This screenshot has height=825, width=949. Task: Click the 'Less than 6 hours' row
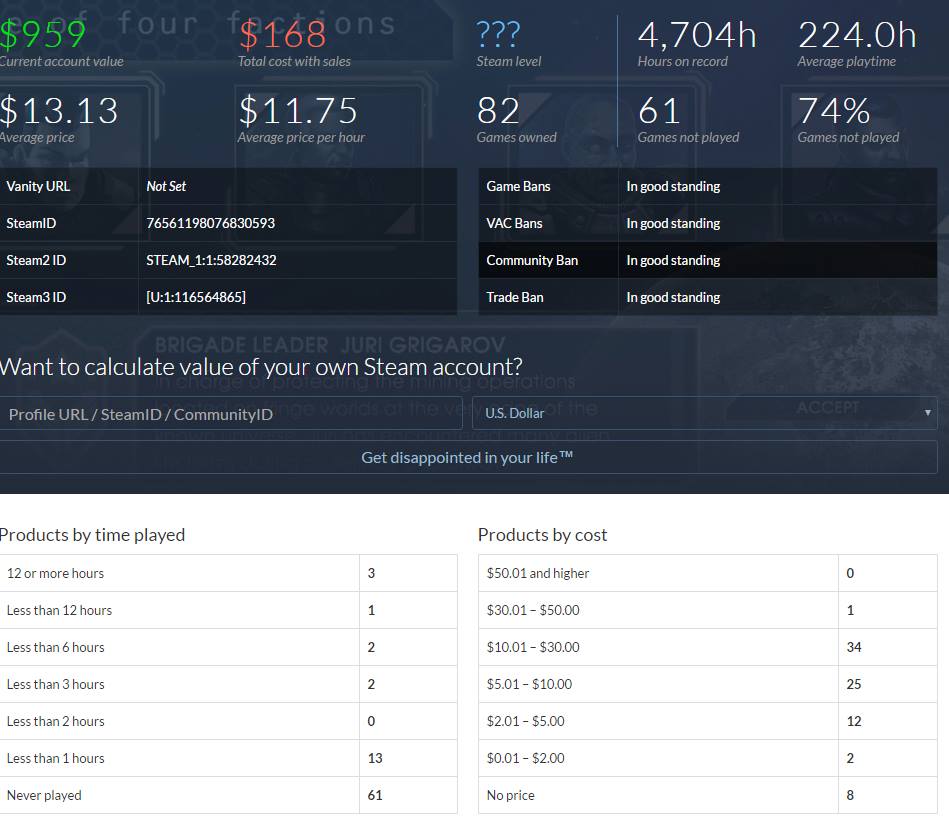[x=228, y=647]
